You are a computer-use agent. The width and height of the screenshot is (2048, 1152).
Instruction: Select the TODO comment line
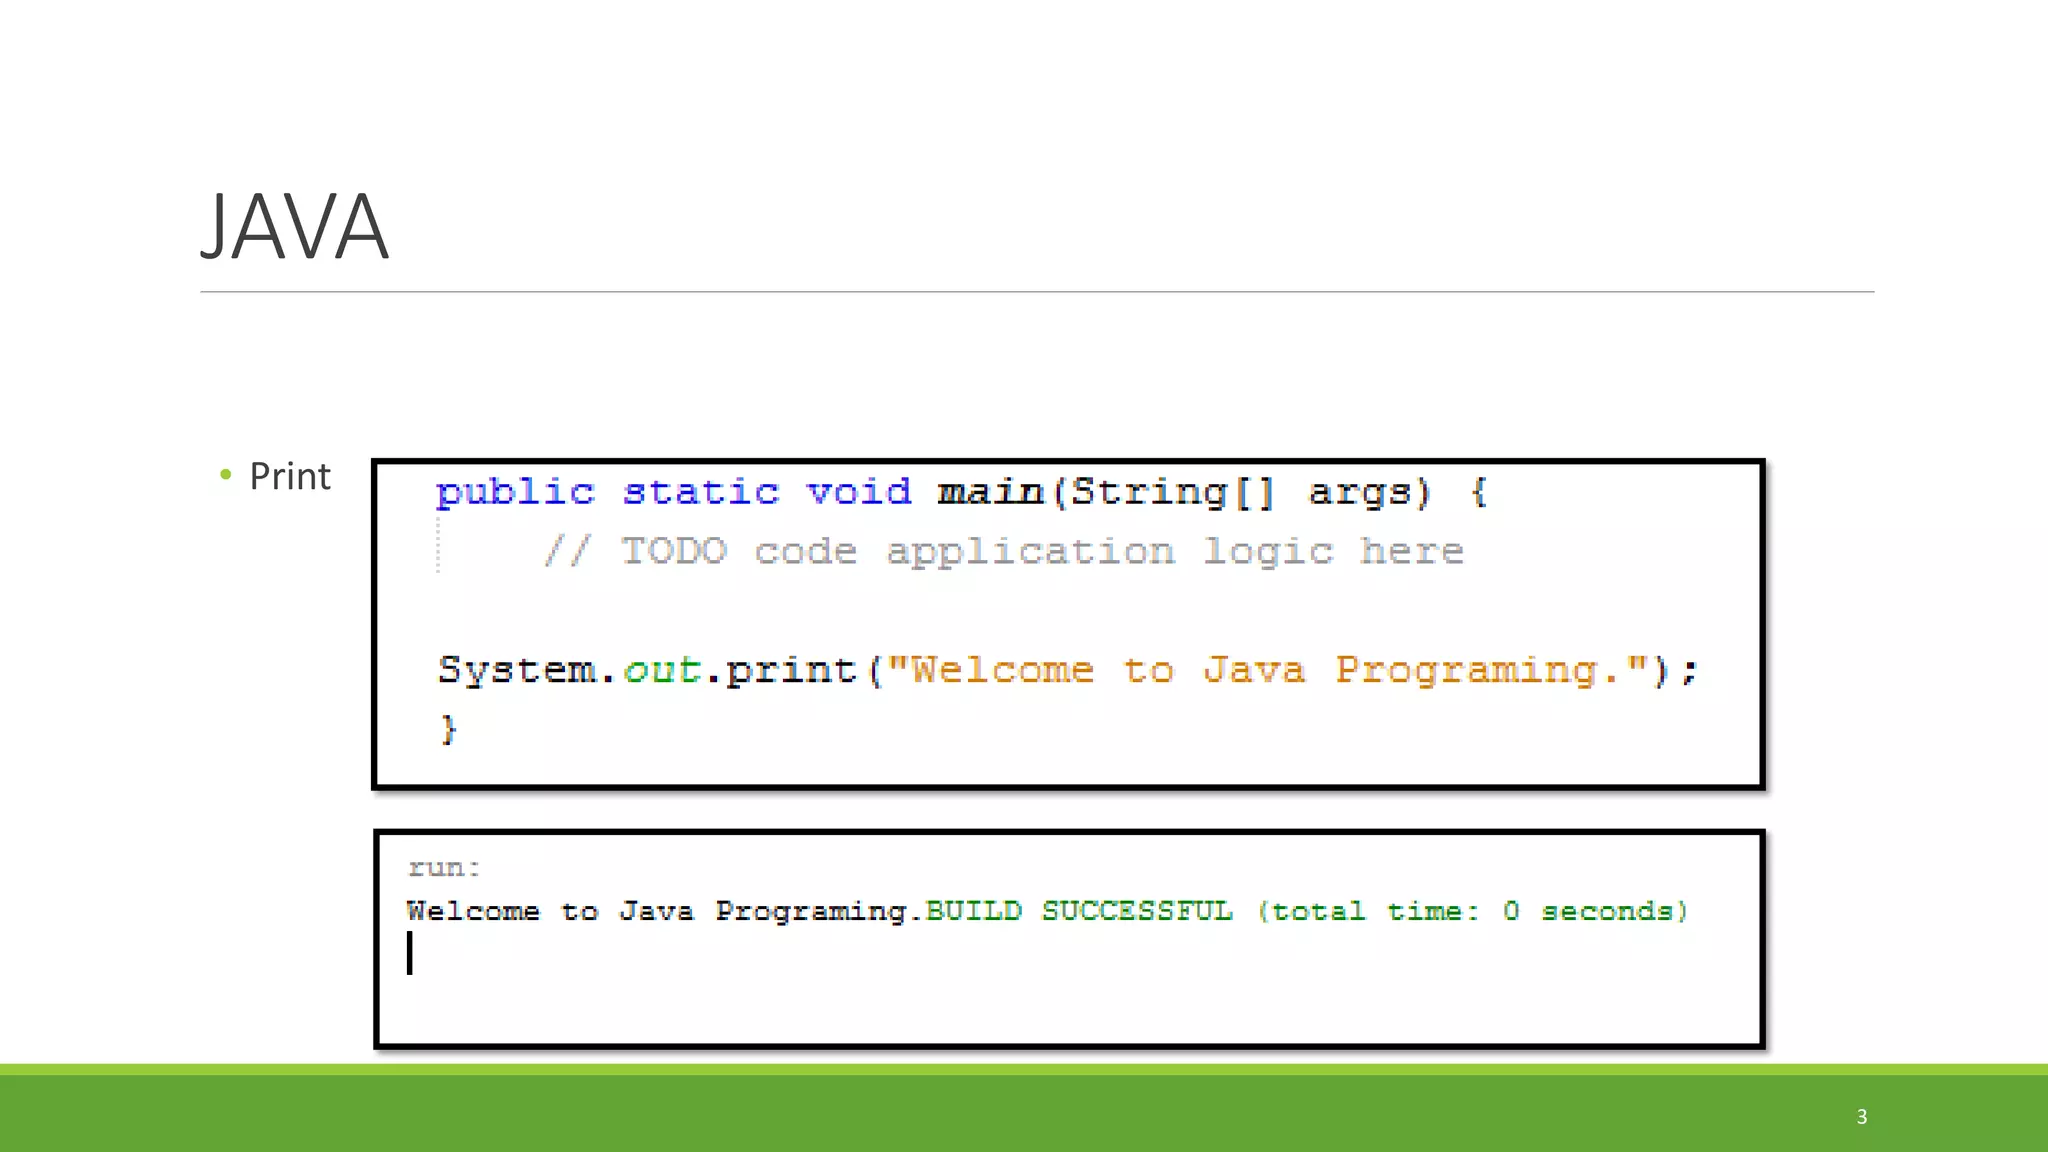pyautogui.click(x=1003, y=552)
